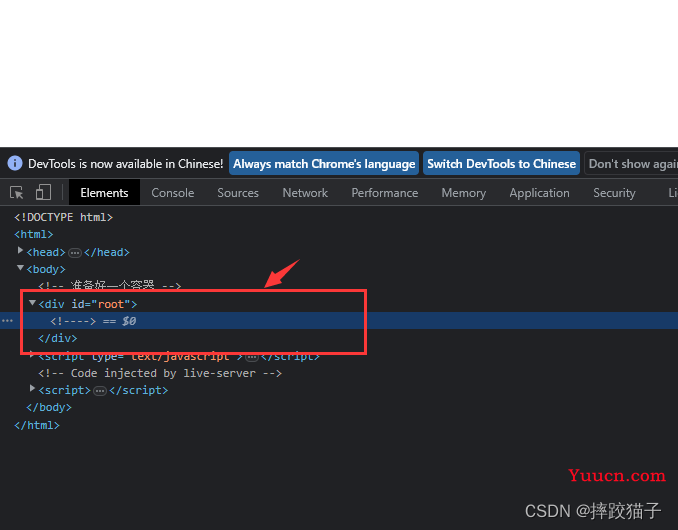This screenshot has height=530, width=678.
Task: Expand ellipsis badge in last script tag
Action: pos(100,391)
